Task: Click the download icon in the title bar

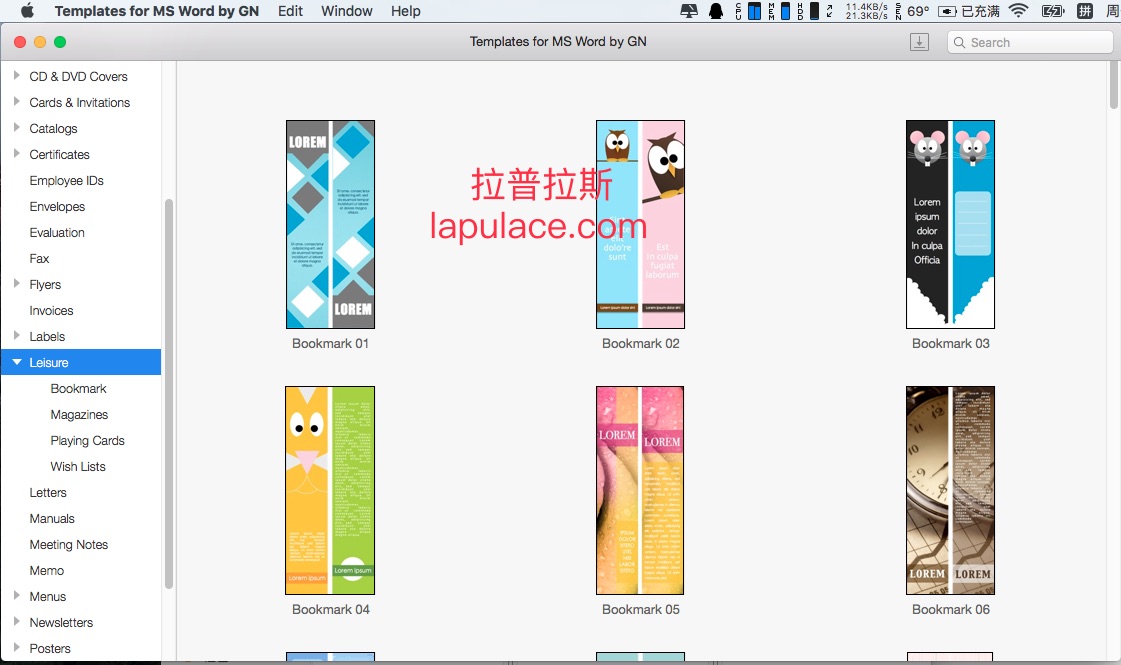Action: click(x=919, y=42)
